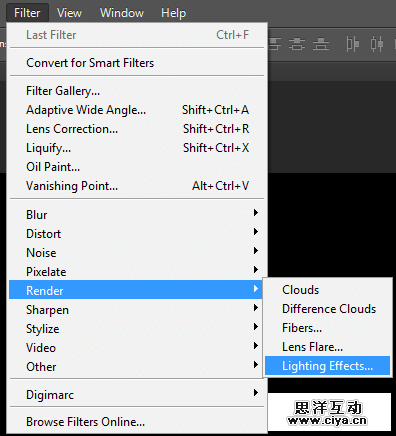This screenshot has height=436, width=396.
Task: Open the Help menu
Action: point(173,13)
